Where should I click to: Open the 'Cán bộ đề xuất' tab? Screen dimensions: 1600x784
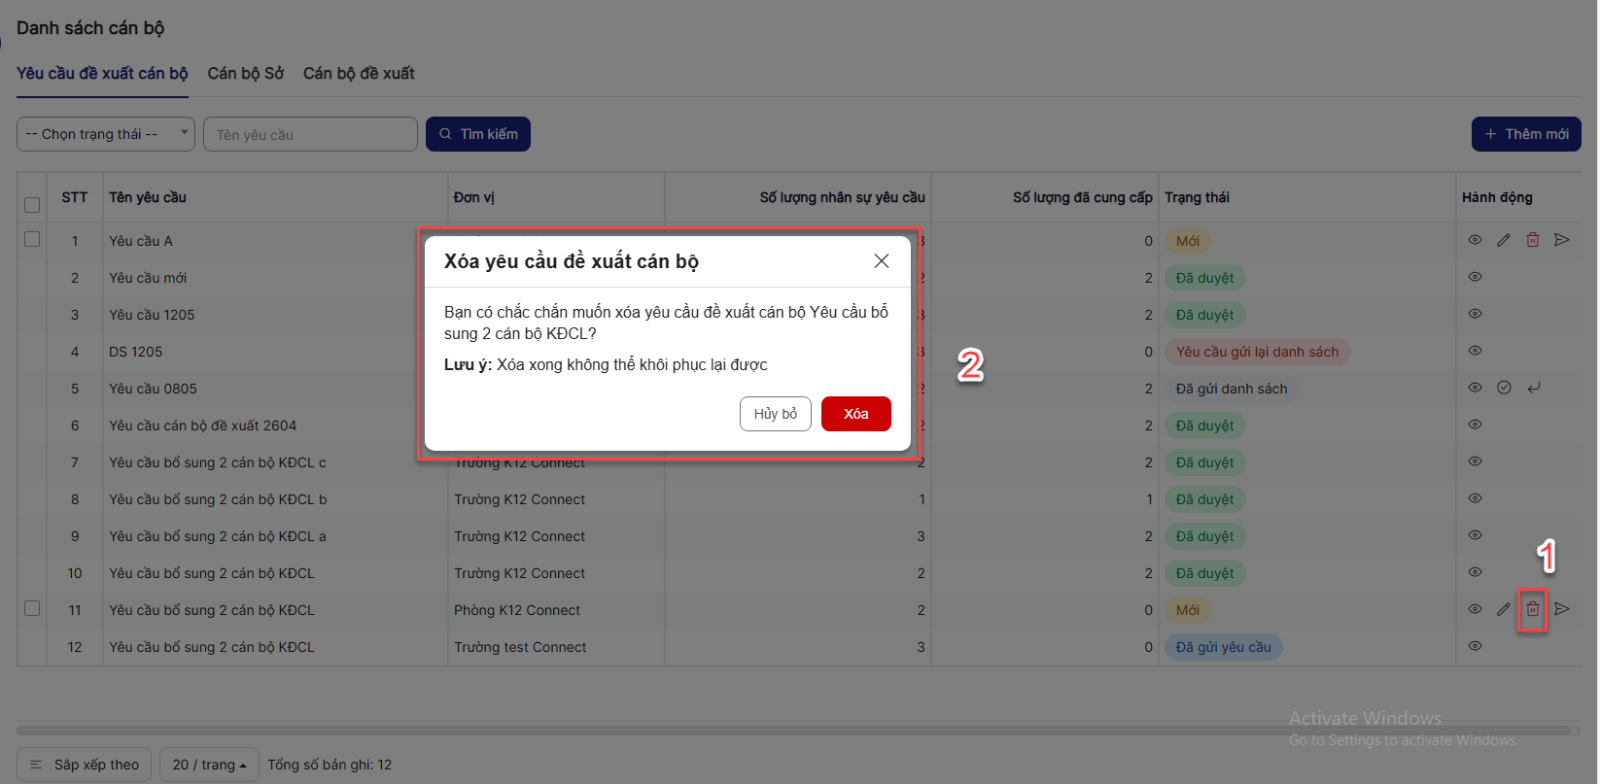point(358,73)
